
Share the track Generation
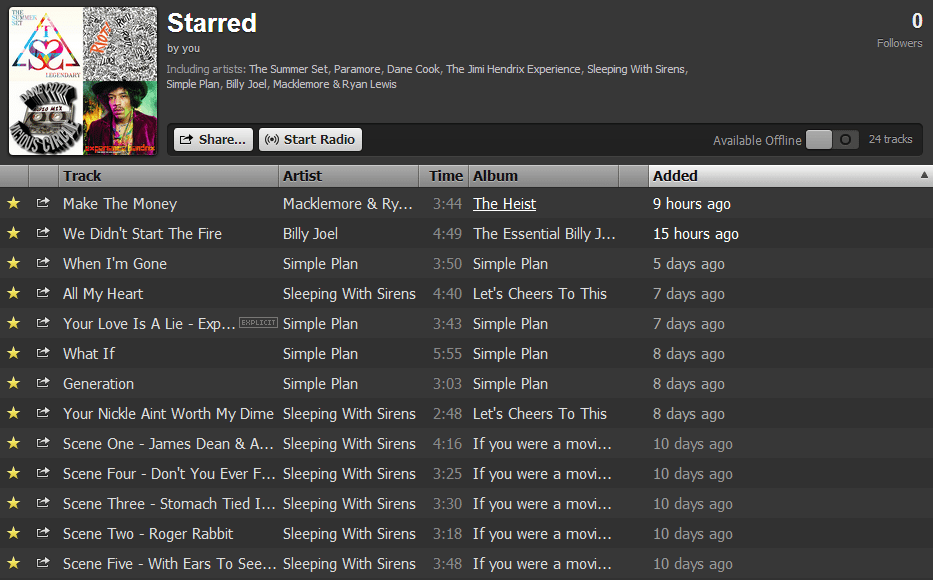(x=43, y=383)
